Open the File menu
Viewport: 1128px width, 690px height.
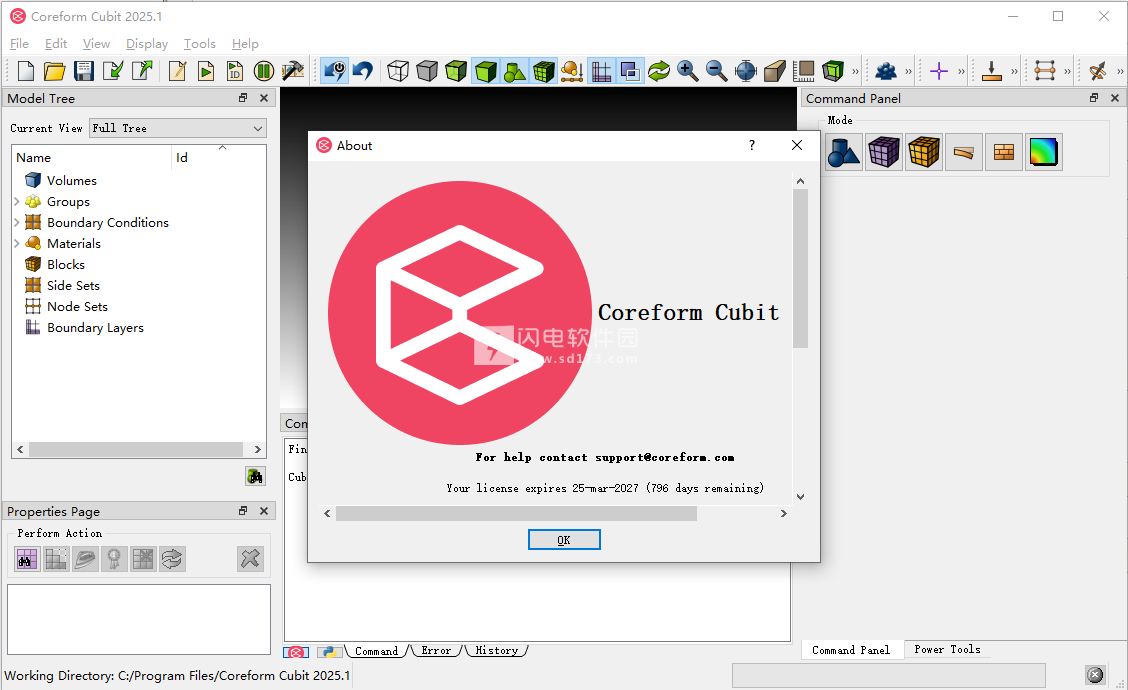click(19, 44)
